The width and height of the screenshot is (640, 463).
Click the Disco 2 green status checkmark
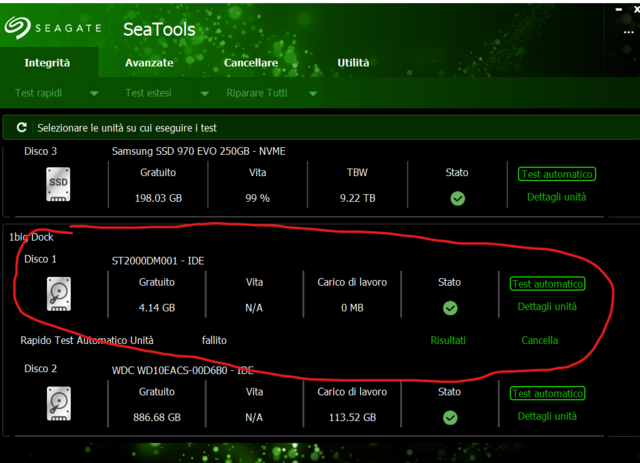coord(450,418)
